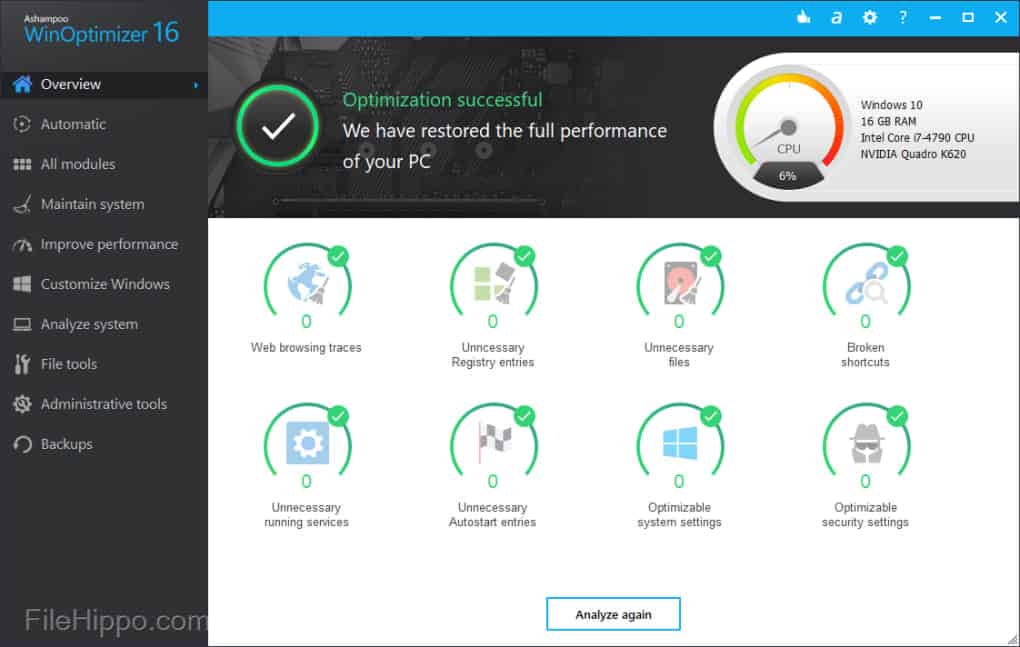Open help with the question mark

[x=902, y=17]
